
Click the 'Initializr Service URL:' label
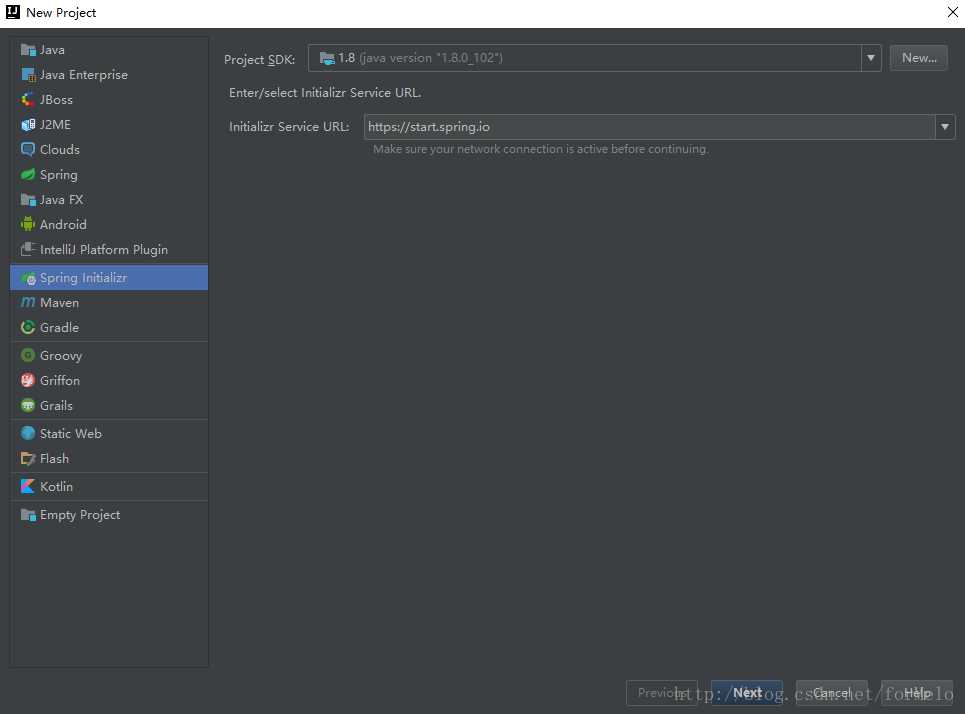[x=289, y=127]
